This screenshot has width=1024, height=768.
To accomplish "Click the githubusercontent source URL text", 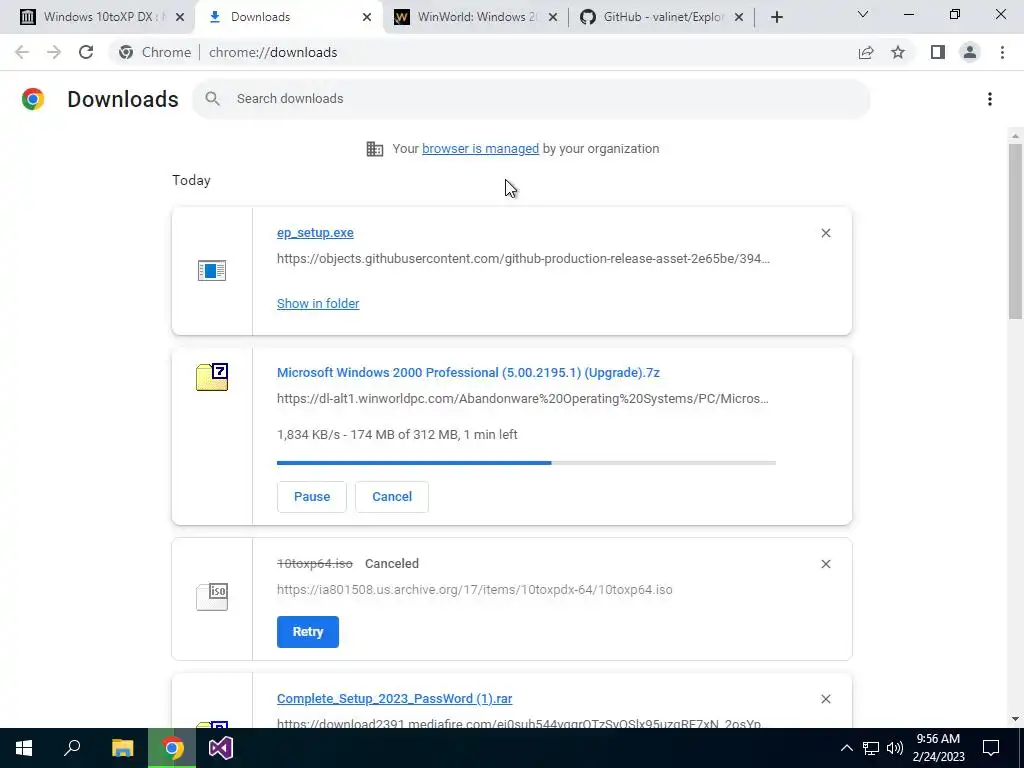I will [x=523, y=259].
